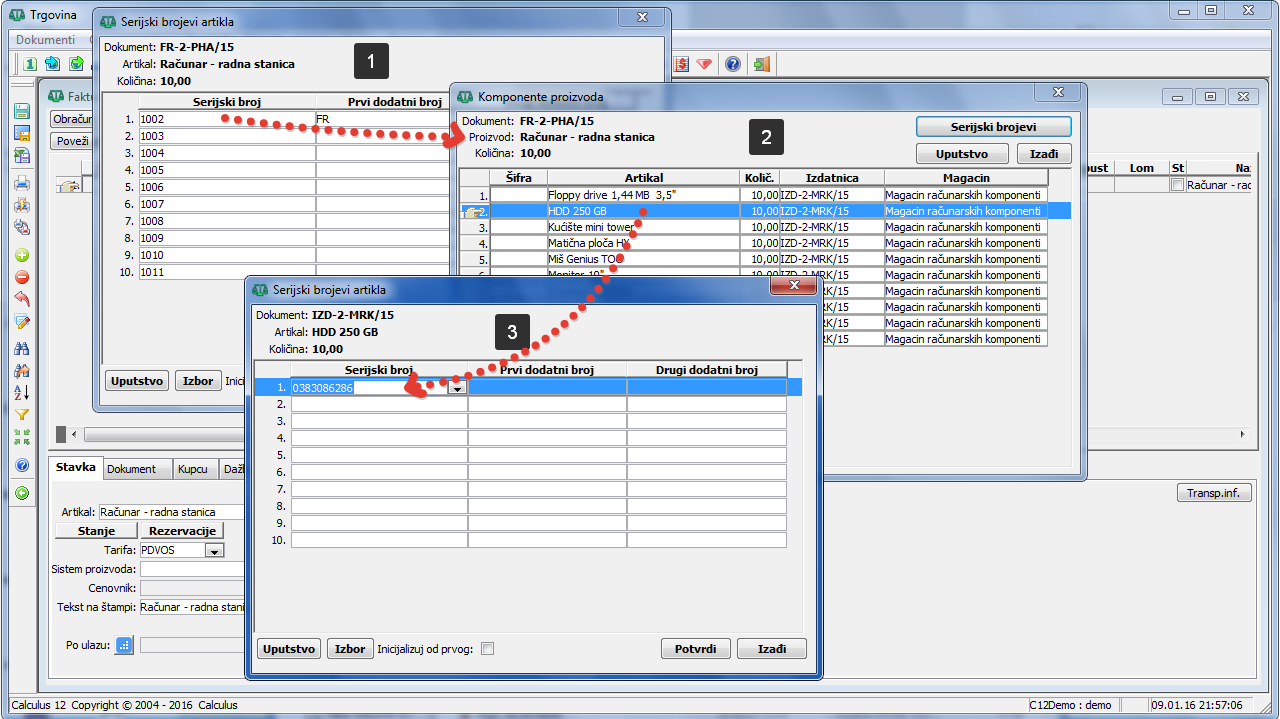Viewport: 1280px width, 719px height.
Task: Click the Rezervacije button
Action: 183,531
